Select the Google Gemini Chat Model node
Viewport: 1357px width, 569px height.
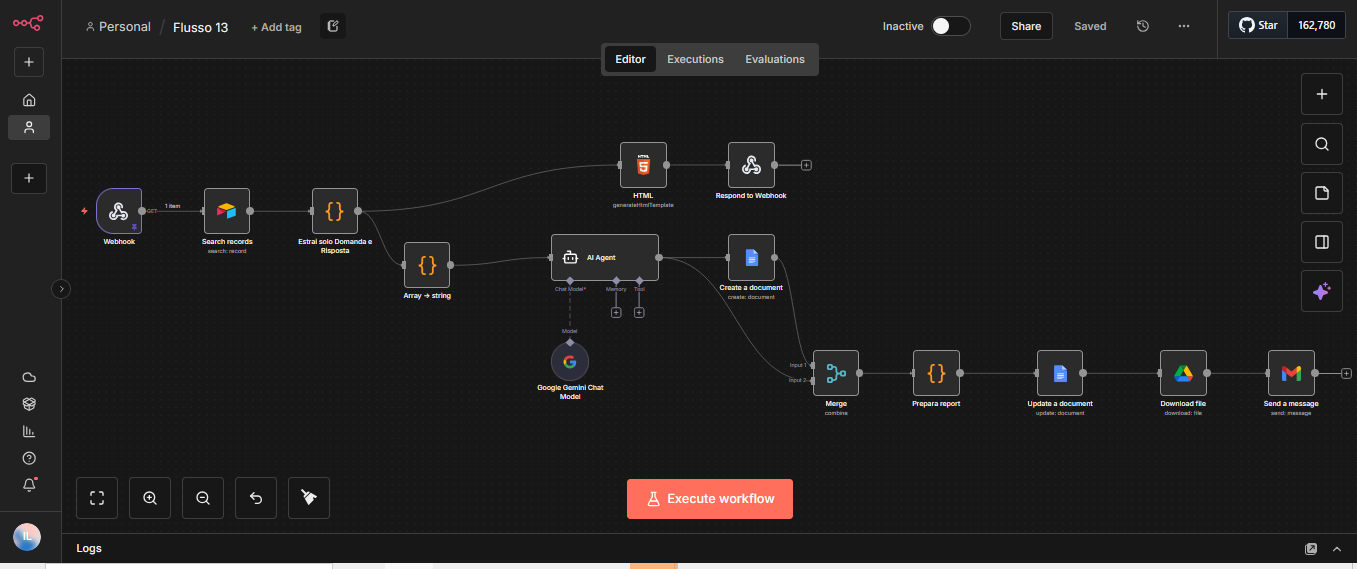click(x=570, y=362)
